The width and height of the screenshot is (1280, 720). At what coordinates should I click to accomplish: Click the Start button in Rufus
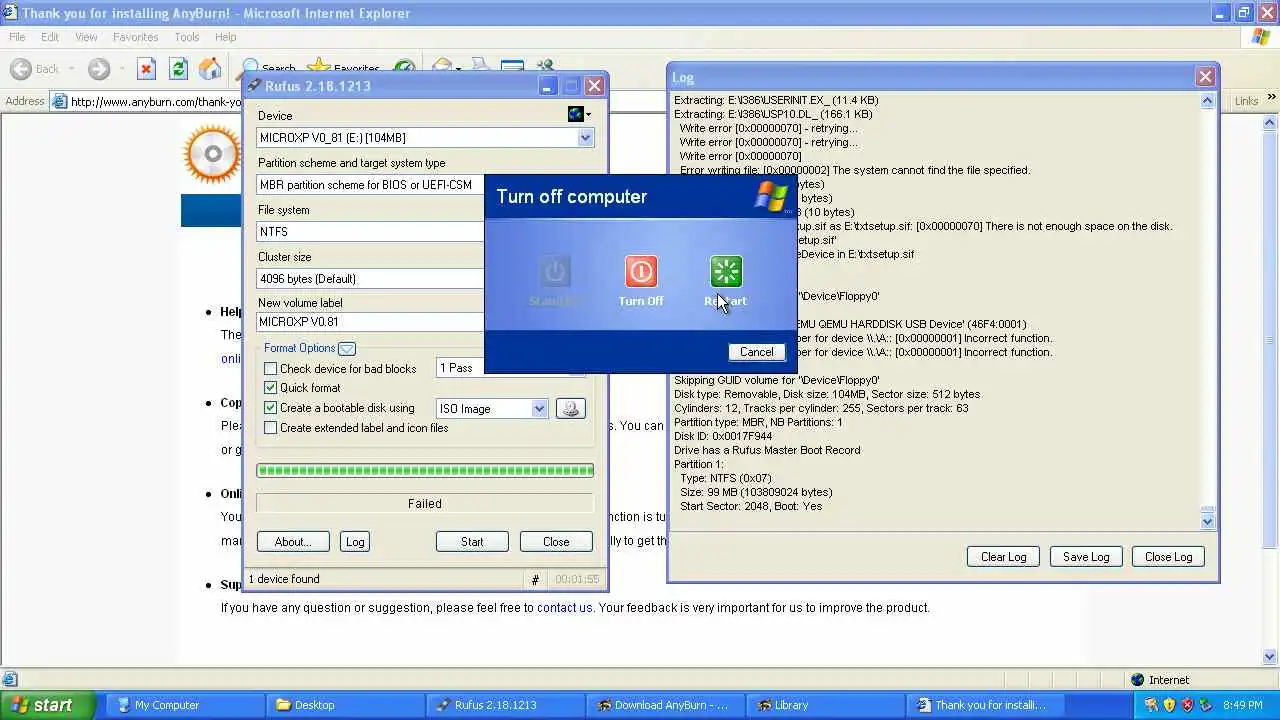point(472,542)
